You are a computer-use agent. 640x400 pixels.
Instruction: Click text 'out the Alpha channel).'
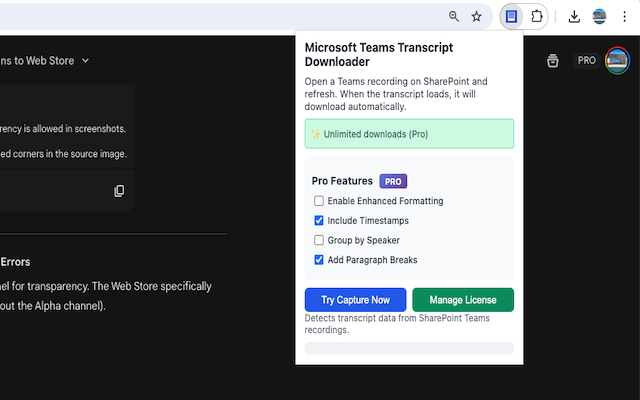[53, 306]
